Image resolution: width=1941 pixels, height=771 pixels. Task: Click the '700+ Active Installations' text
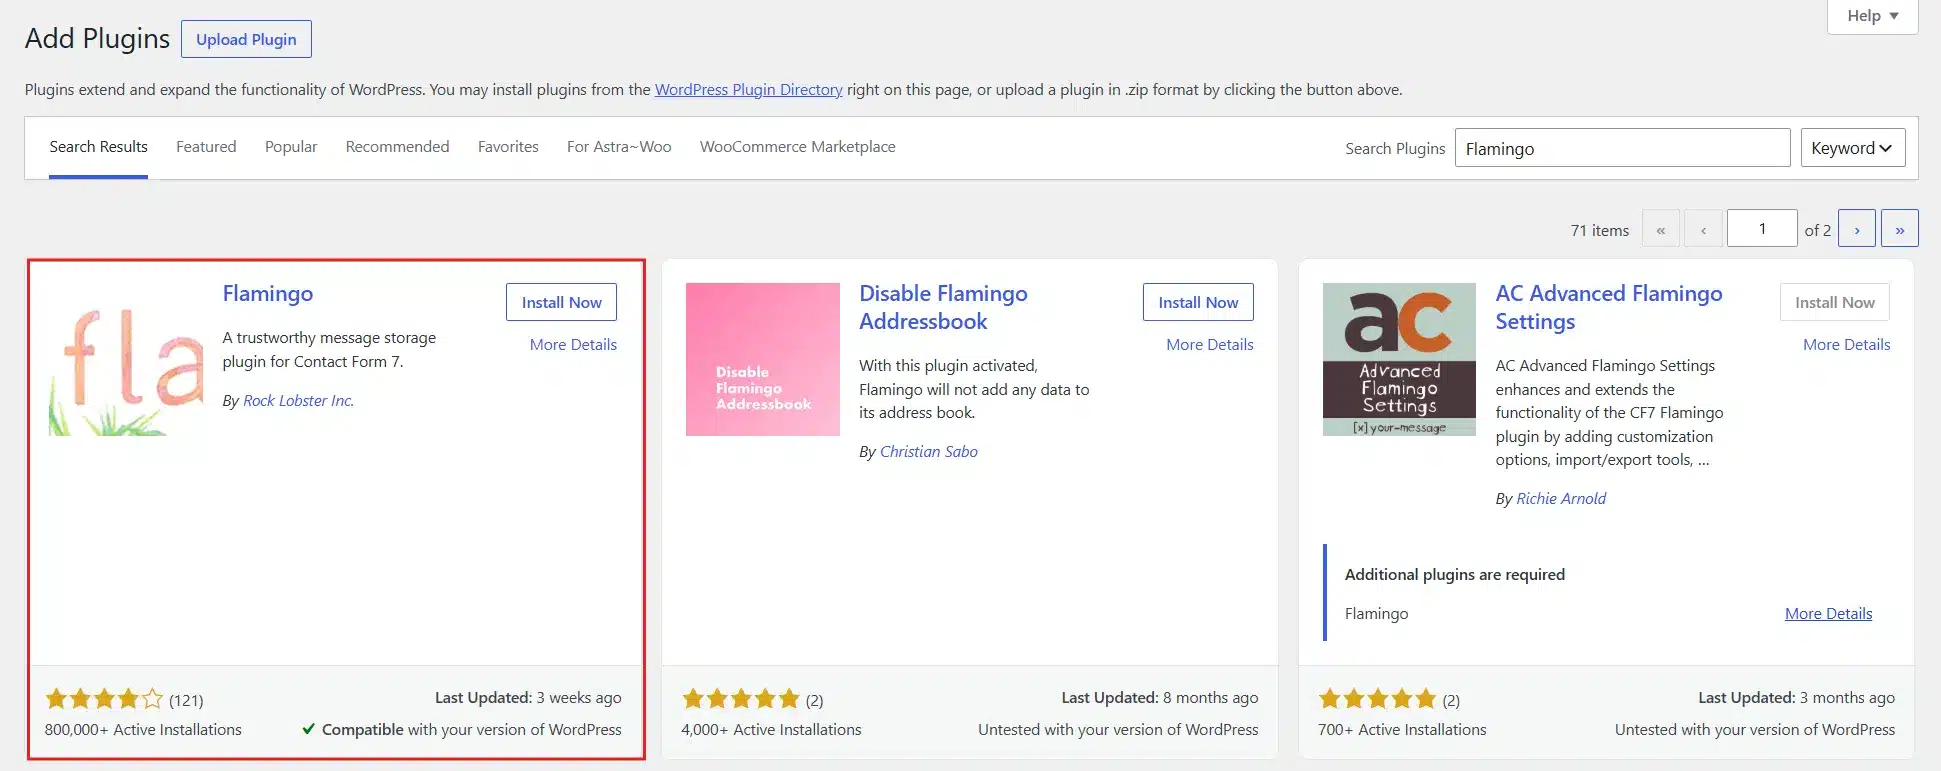pos(1402,730)
